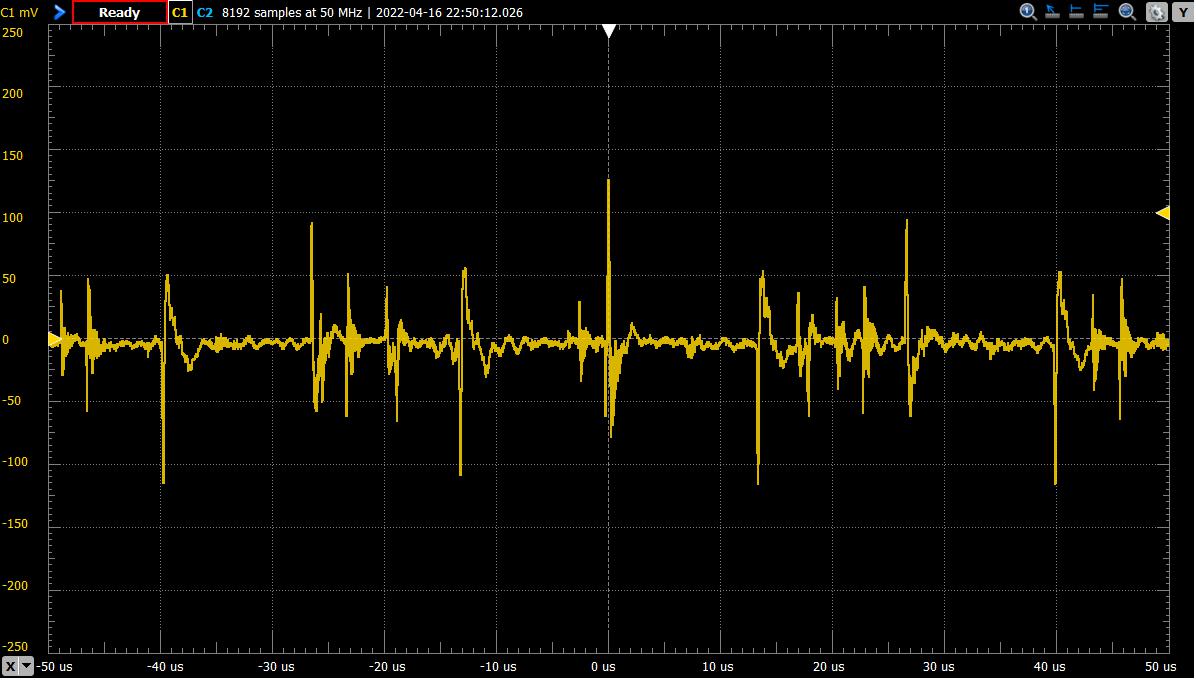Click the yellow trigger level marker on right edge
The width and height of the screenshot is (1196, 680).
pos(1163,213)
